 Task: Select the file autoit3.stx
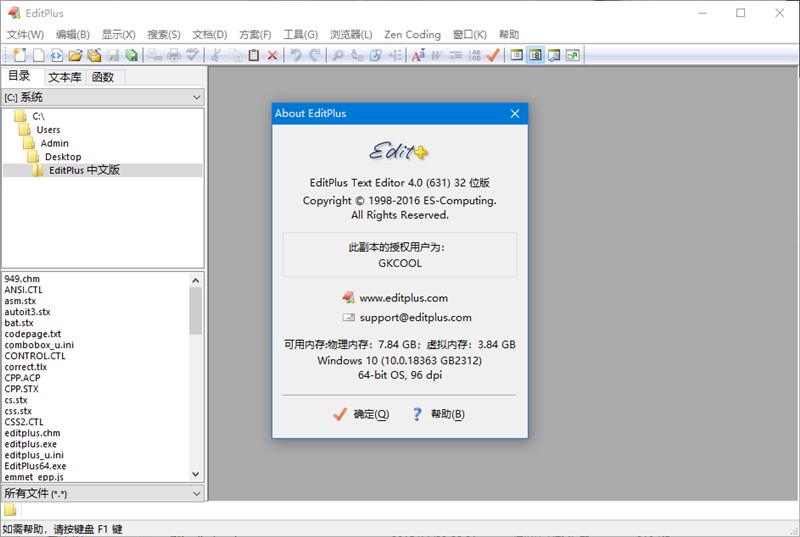[x=28, y=312]
